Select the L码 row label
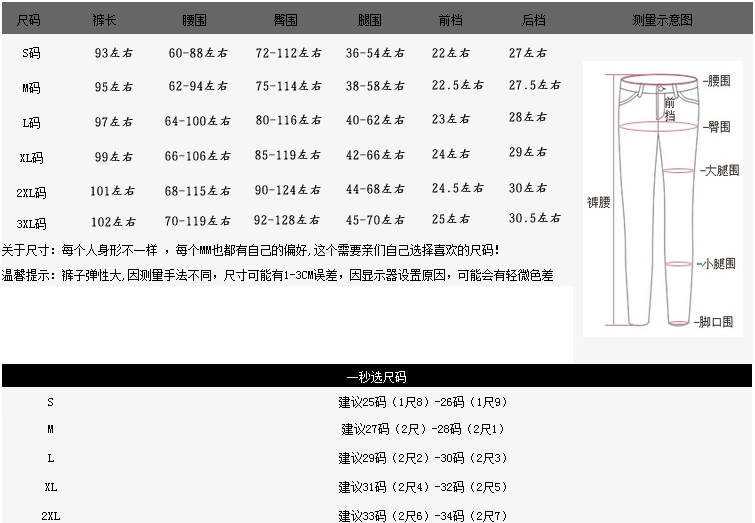The width and height of the screenshot is (755, 523). pyautogui.click(x=31, y=123)
